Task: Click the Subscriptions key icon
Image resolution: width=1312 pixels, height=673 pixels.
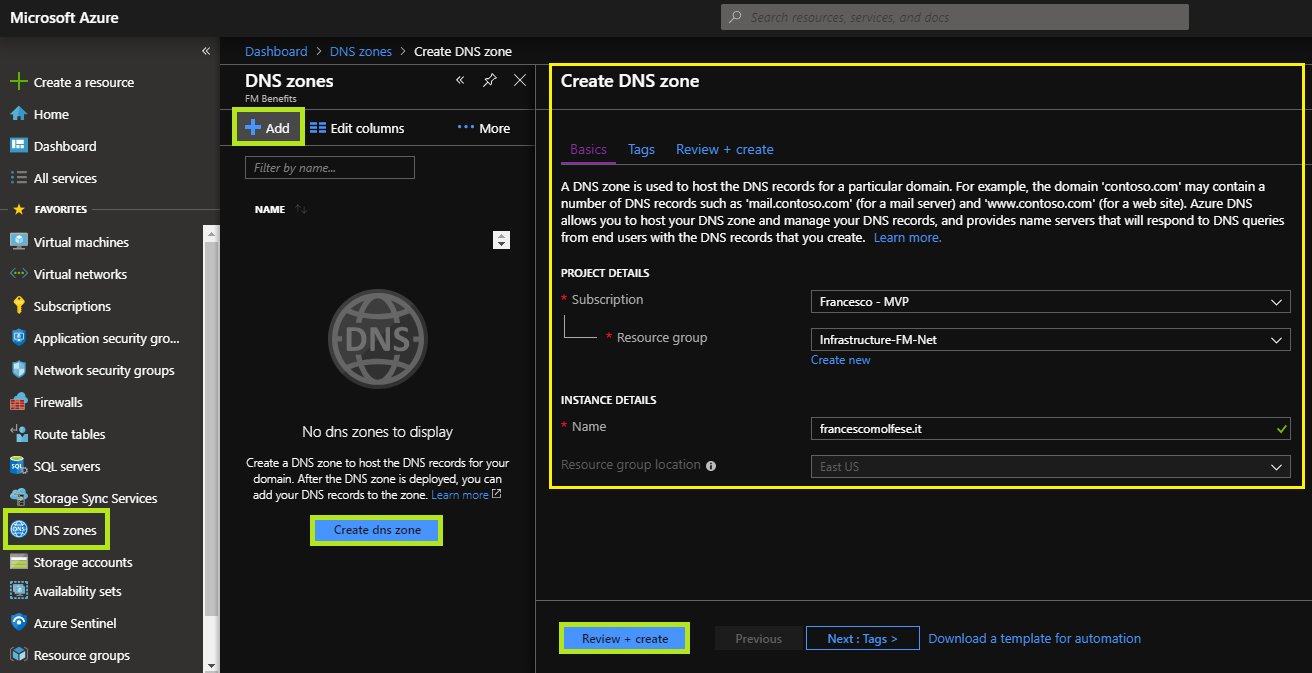Action: (18, 306)
